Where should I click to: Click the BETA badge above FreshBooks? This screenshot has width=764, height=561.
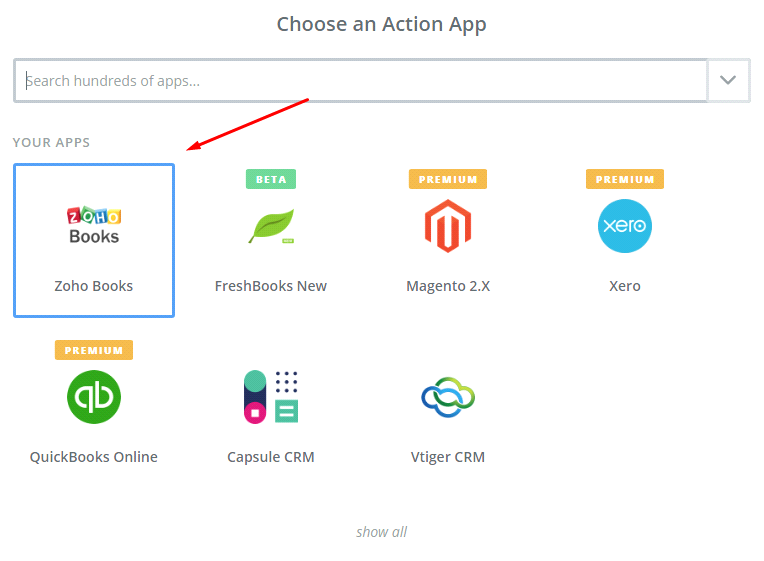click(x=271, y=180)
